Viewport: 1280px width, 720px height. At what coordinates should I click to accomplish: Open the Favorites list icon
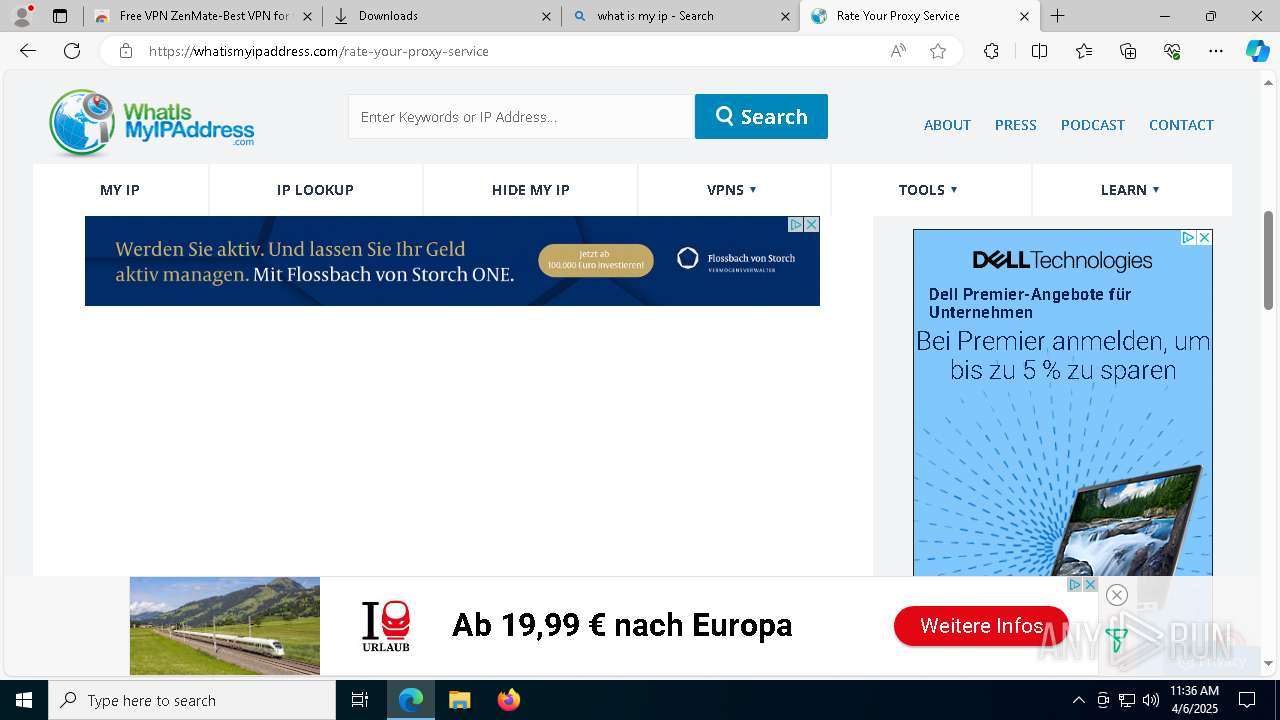(x=1084, y=51)
